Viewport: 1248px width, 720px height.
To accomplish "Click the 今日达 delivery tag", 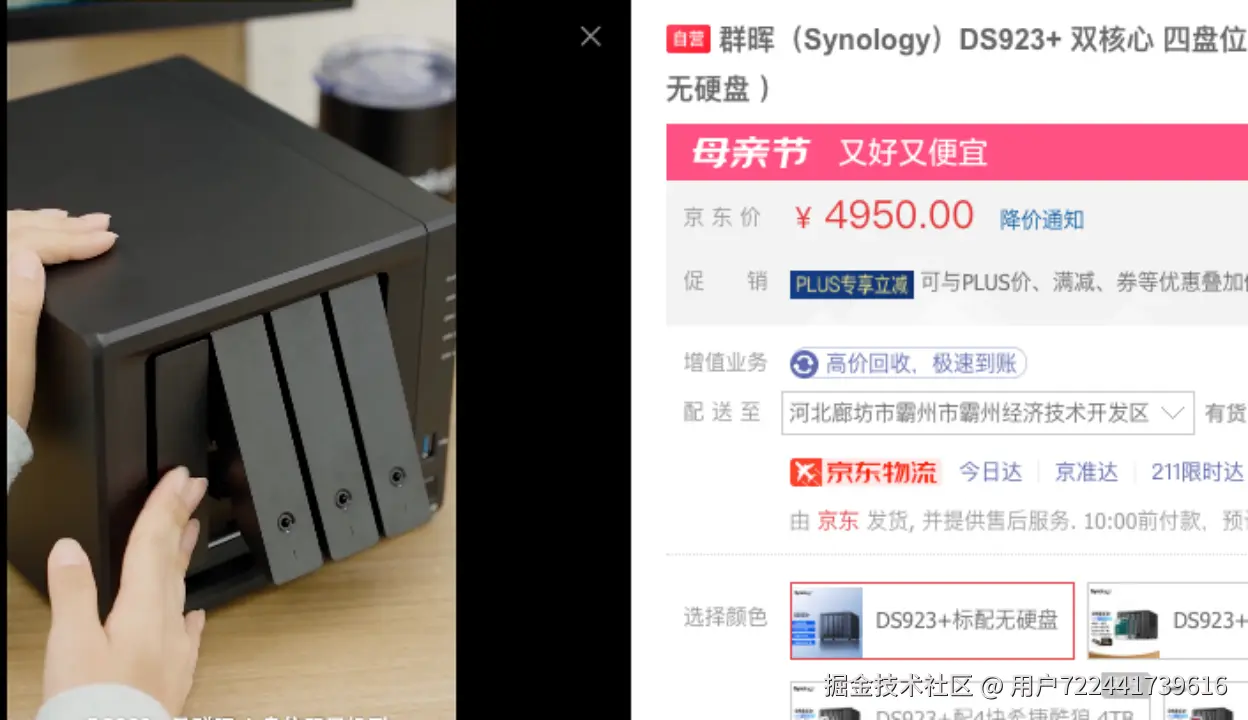I will [991, 472].
